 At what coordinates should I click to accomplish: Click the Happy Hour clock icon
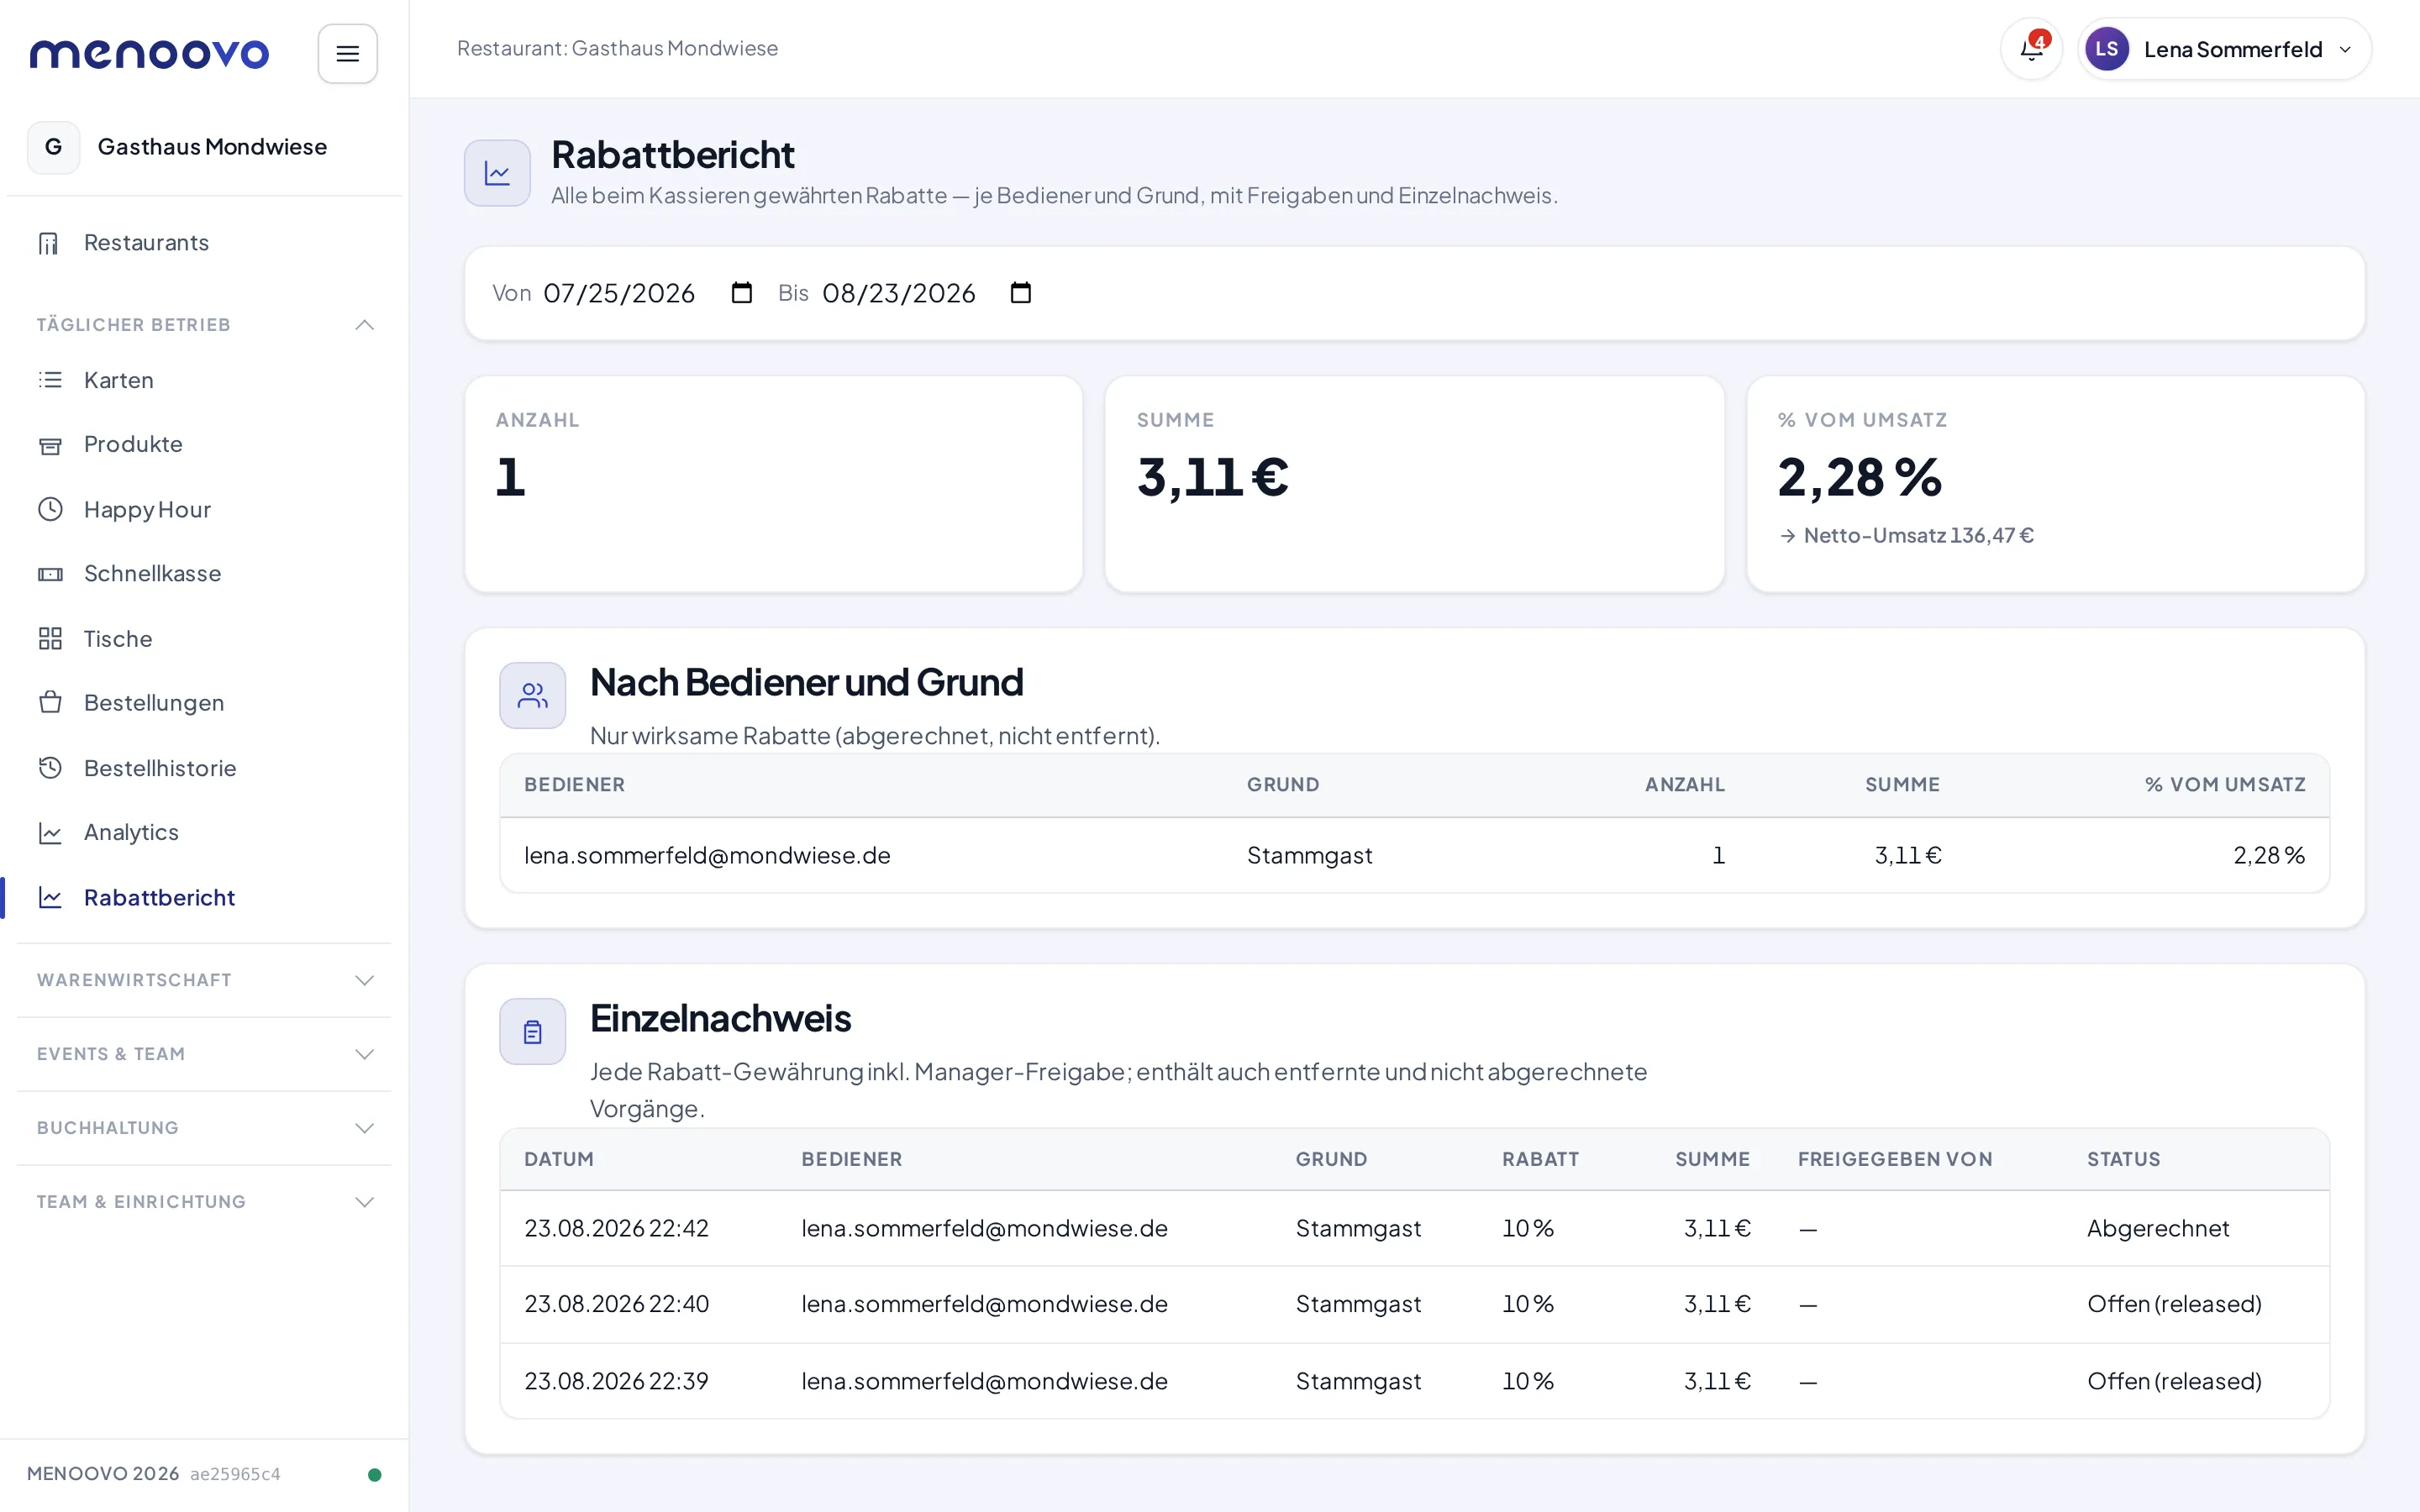coord(50,509)
